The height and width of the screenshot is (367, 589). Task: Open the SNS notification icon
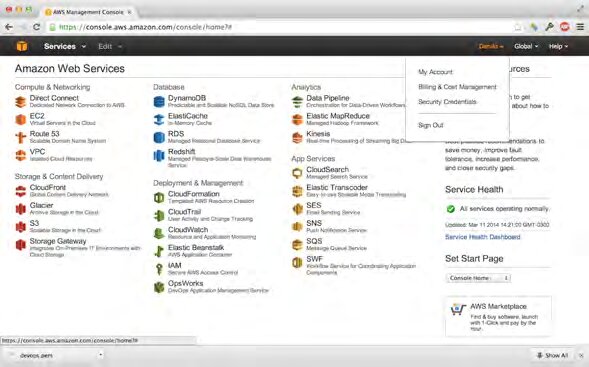pos(298,227)
